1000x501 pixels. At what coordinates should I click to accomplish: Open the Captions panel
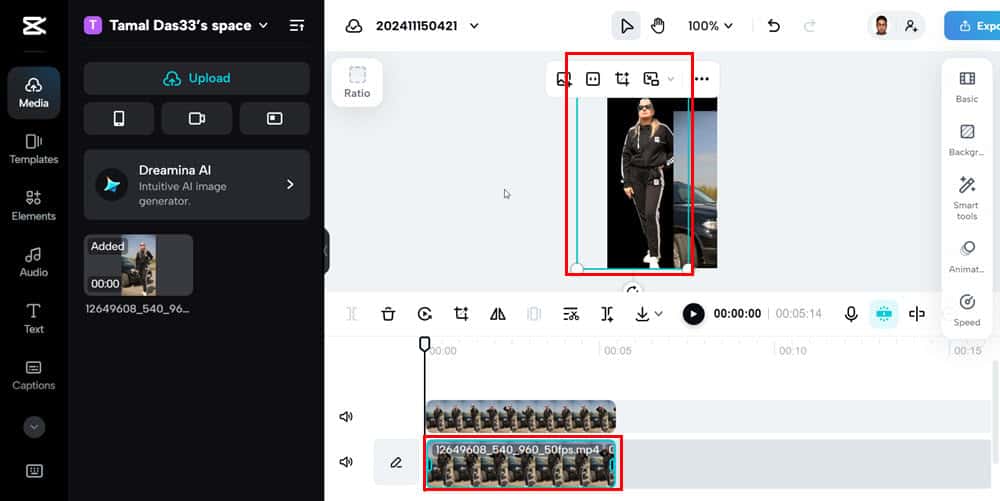pyautogui.click(x=34, y=375)
